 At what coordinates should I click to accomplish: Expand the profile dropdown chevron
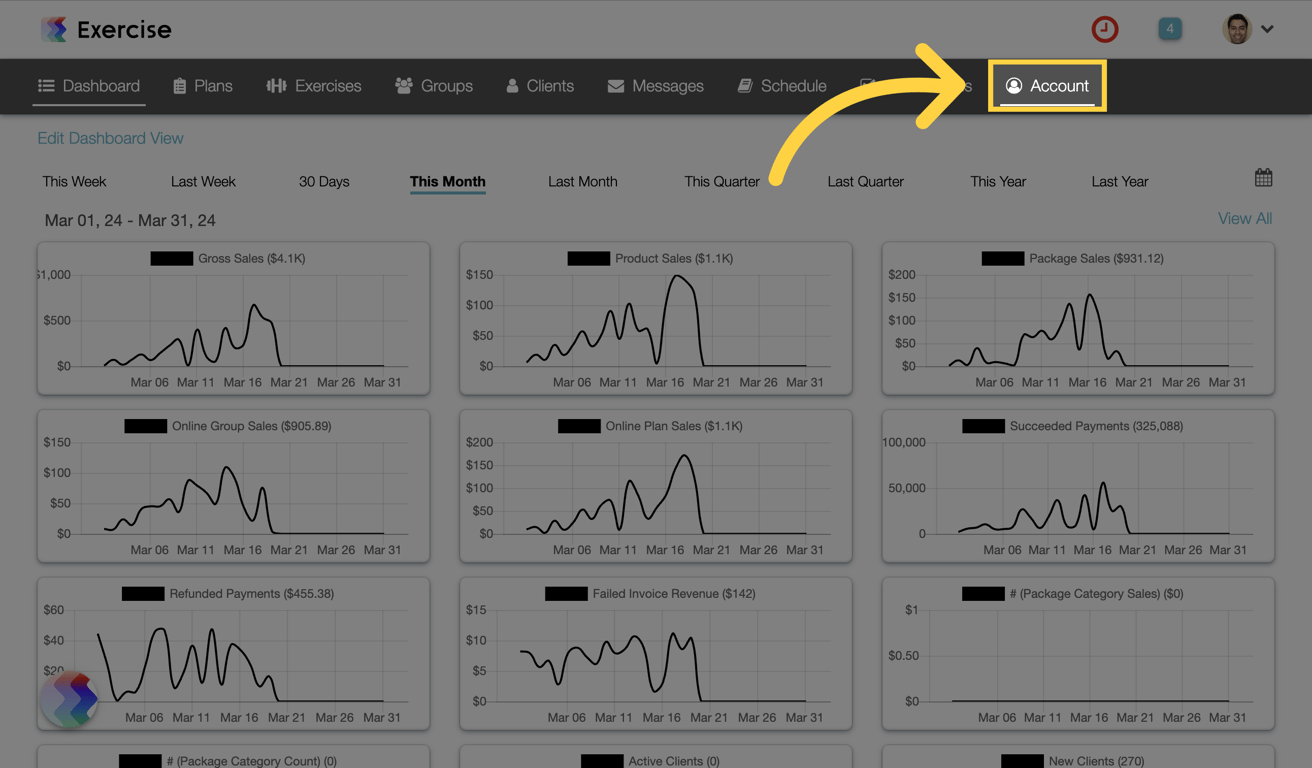coord(1267,29)
